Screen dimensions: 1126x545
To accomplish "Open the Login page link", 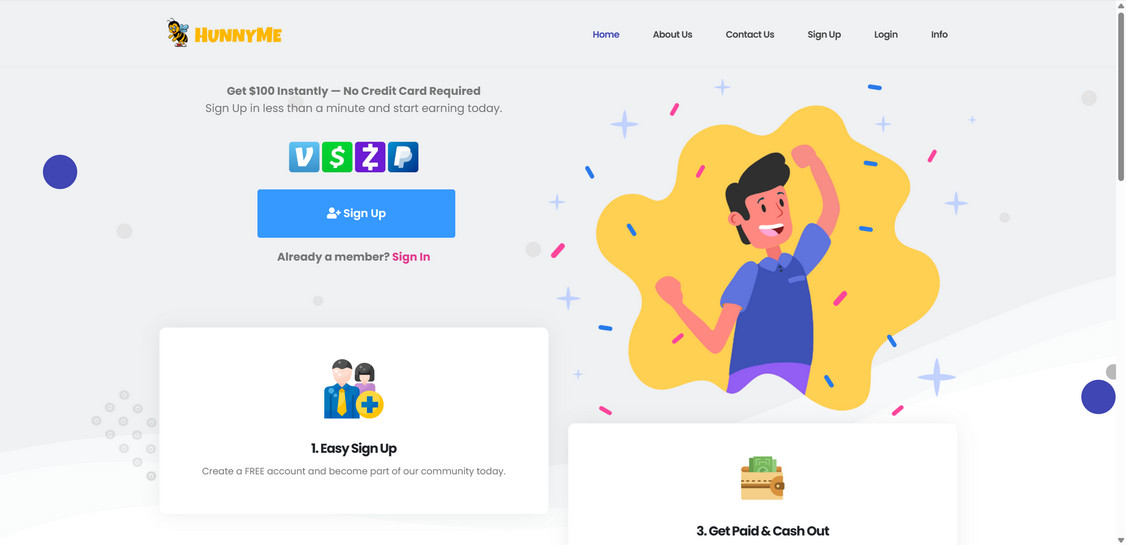I will click(x=885, y=34).
